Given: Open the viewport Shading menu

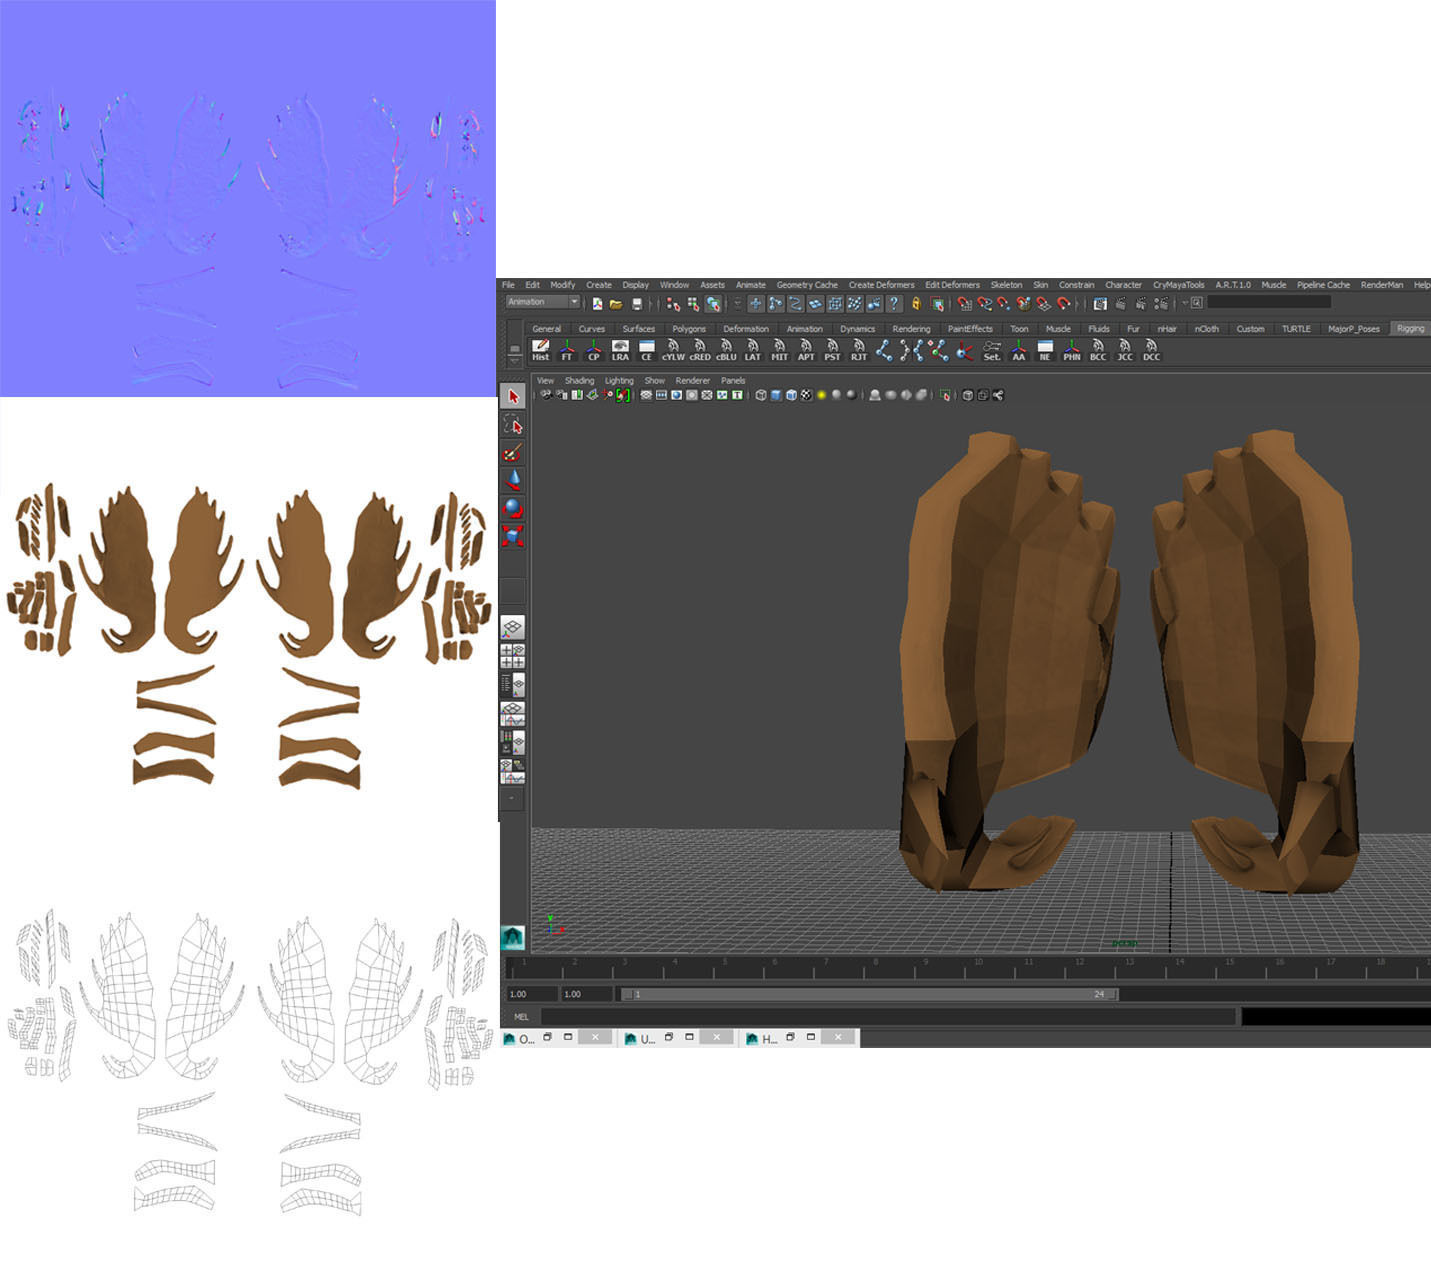Looking at the screenshot, I should point(579,381).
